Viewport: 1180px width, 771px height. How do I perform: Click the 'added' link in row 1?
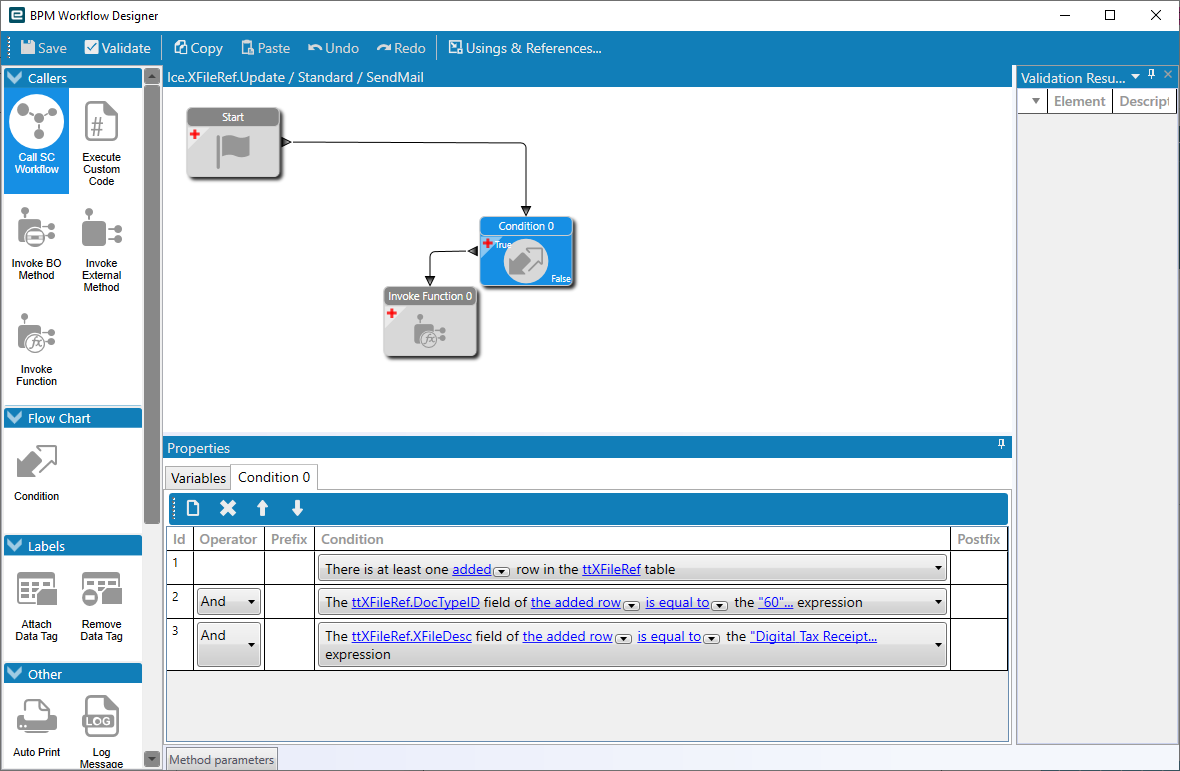click(x=472, y=569)
